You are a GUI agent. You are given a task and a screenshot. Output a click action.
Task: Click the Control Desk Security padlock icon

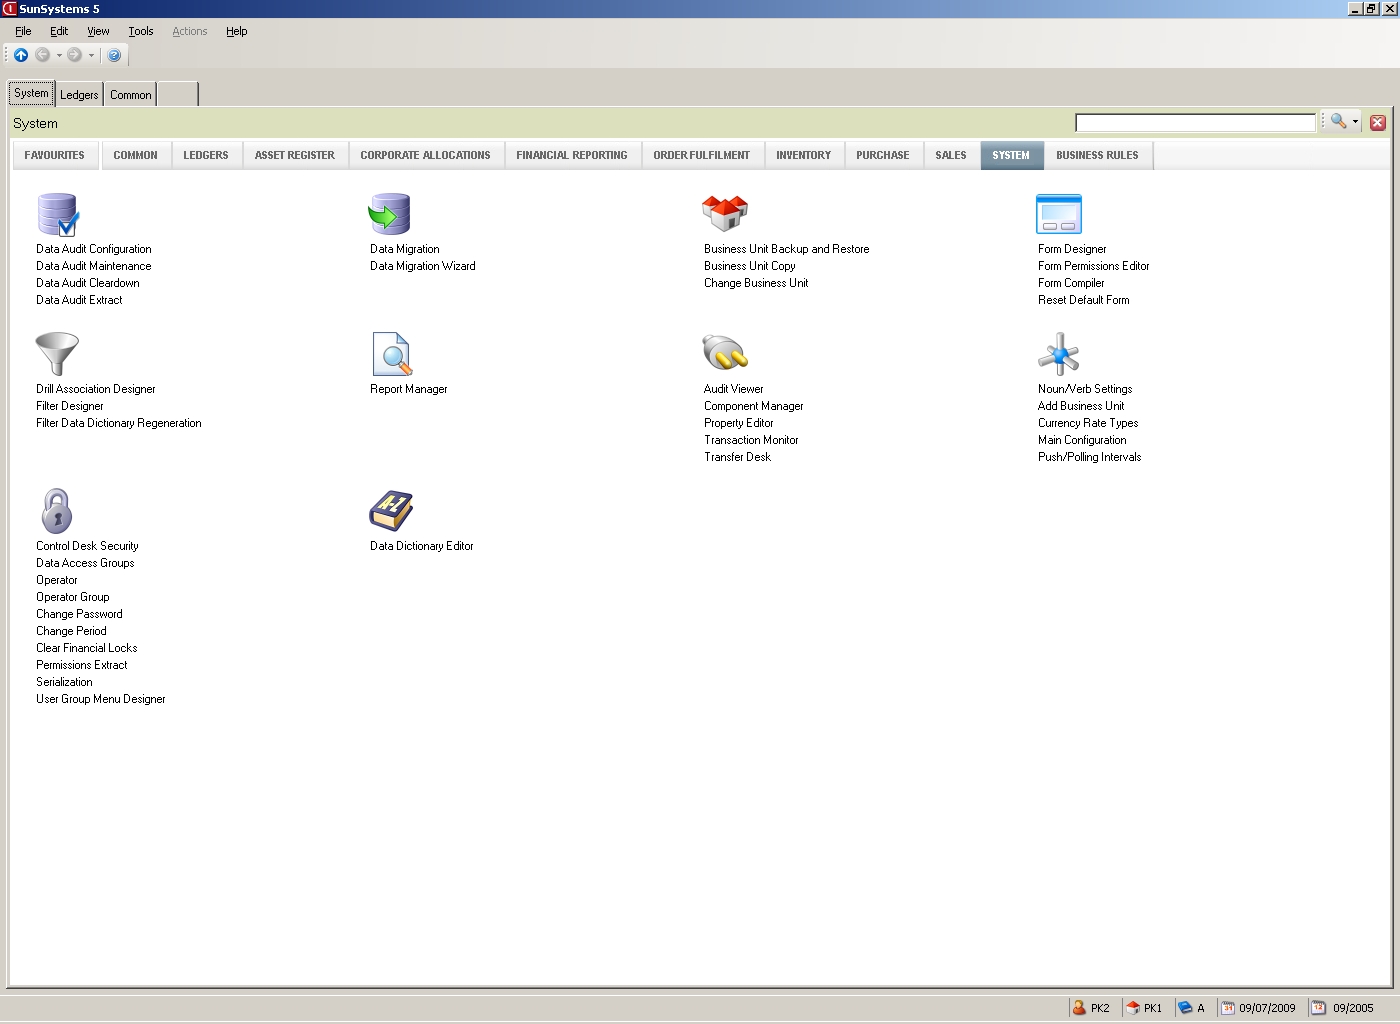(57, 511)
